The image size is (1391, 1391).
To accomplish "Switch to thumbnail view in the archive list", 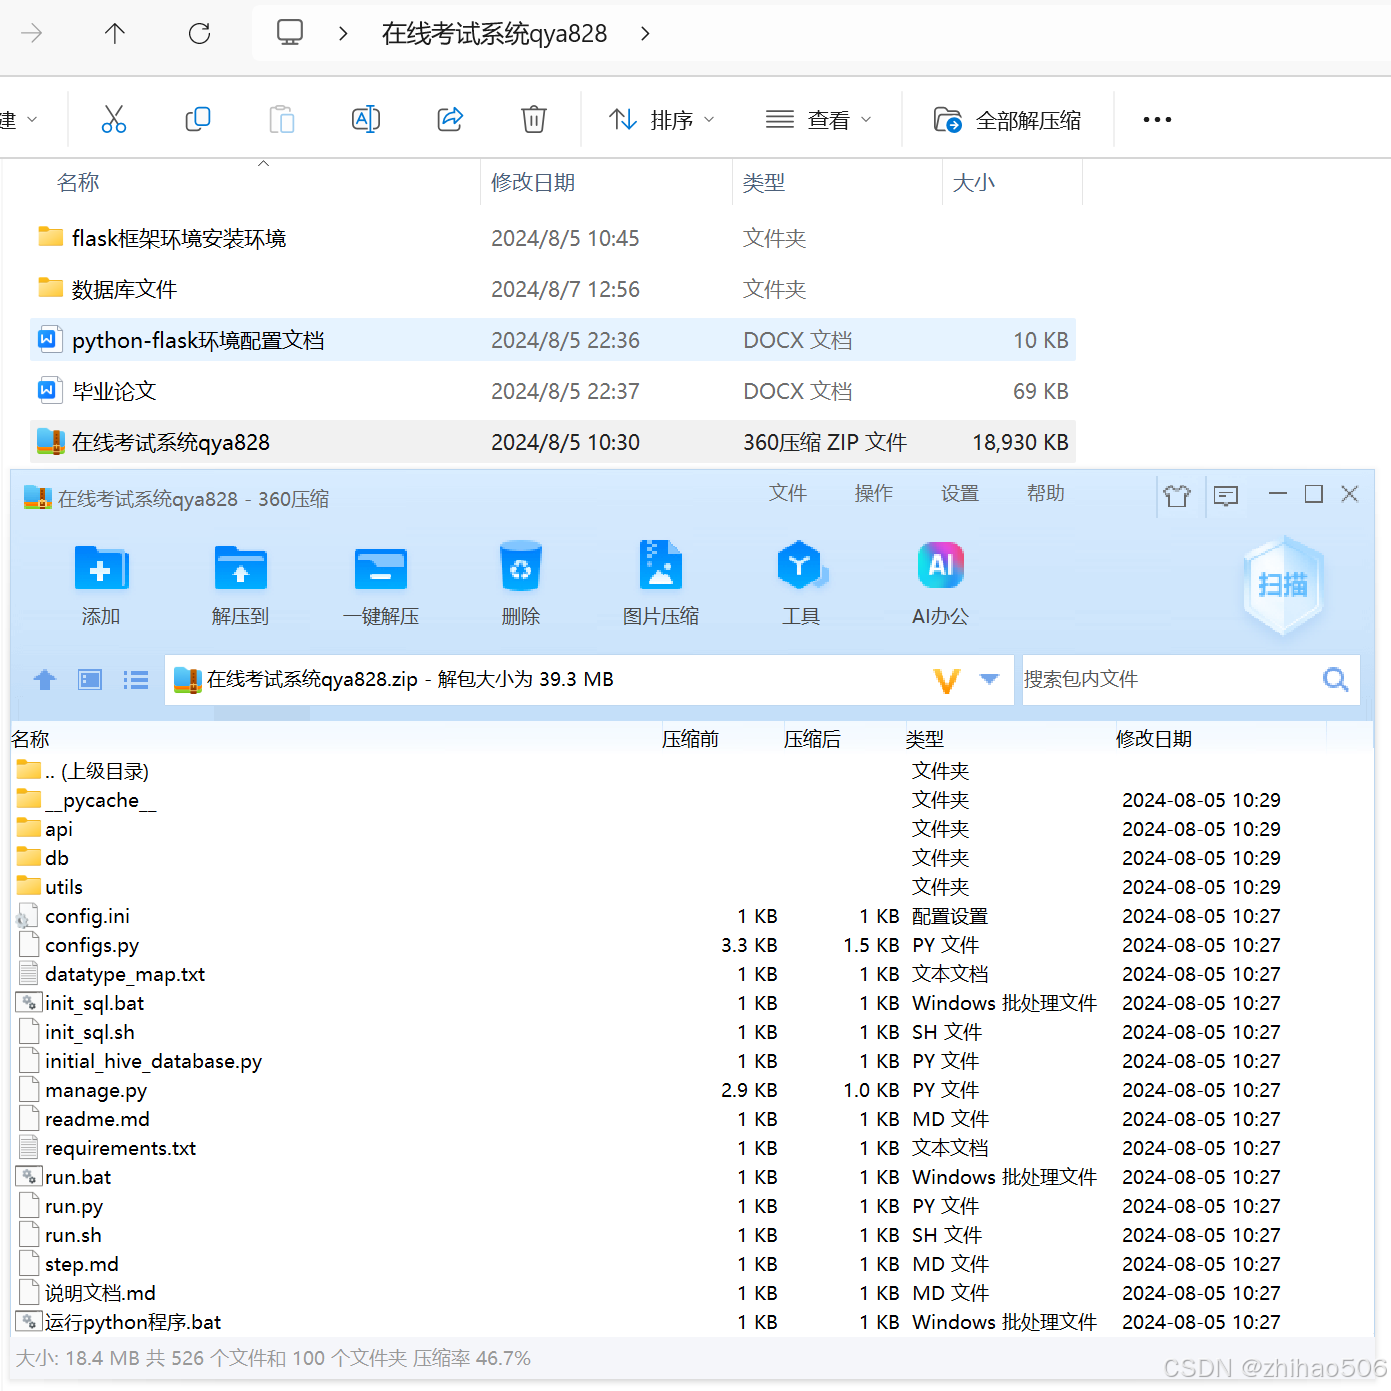I will click(89, 680).
